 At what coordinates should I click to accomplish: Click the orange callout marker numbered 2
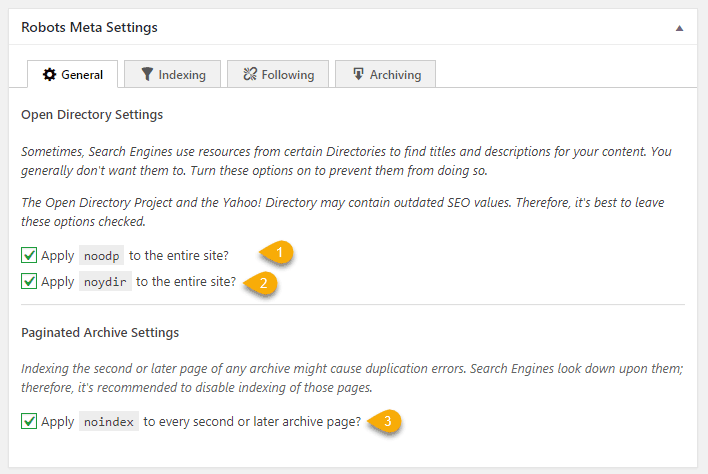(x=261, y=282)
